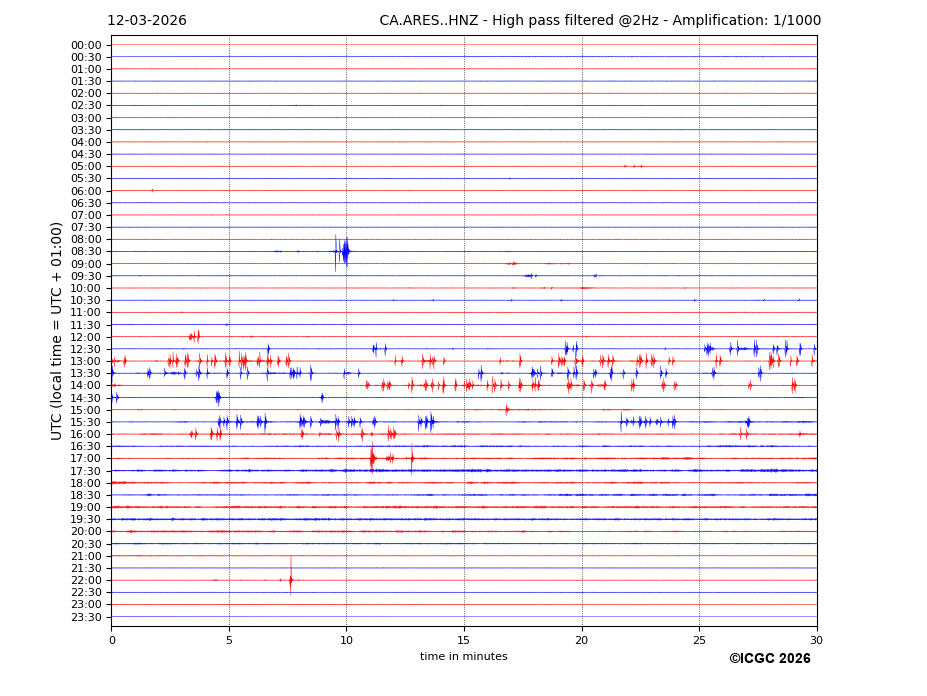Click the ©ICGC 2026 copyright text

click(x=769, y=659)
